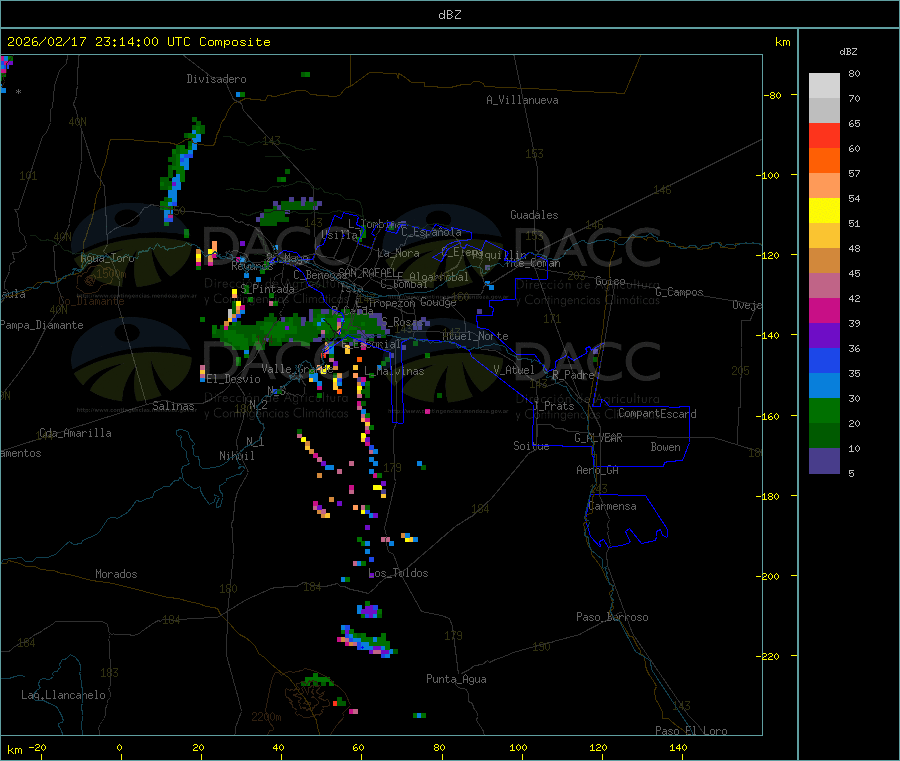This screenshot has height=761, width=900.
Task: Select the purple 39 dBZ color swatch
Action: click(824, 336)
